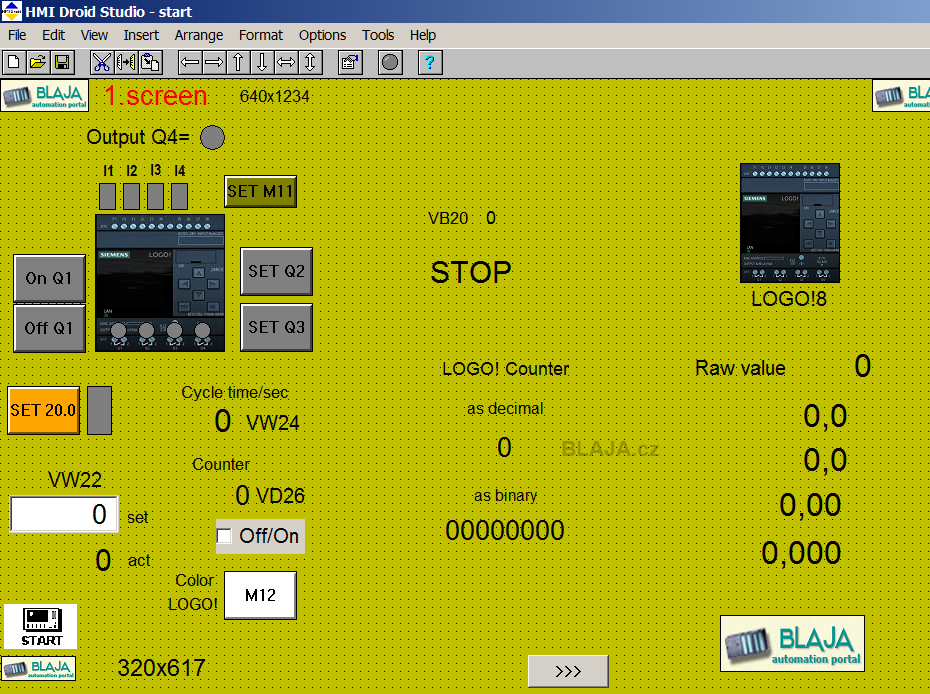Click the I1 input indicator
This screenshot has width=930, height=694.
107,196
